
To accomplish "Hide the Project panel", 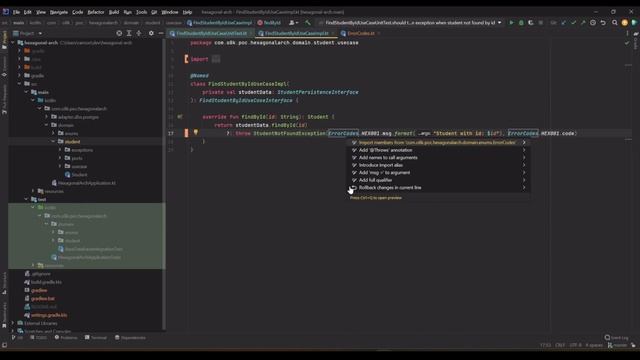I will tap(161, 33).
